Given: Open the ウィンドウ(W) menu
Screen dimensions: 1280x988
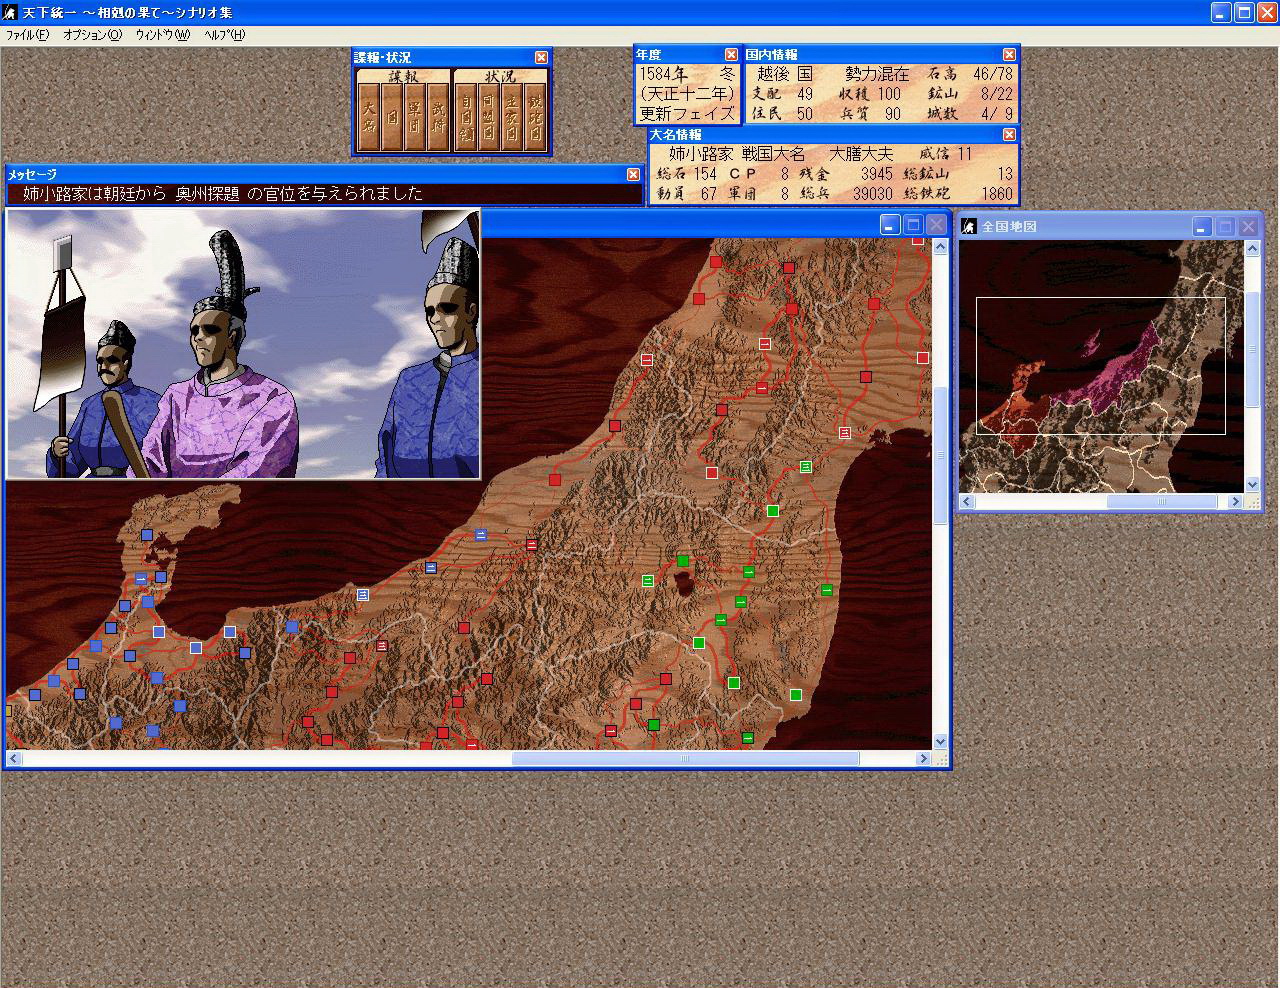Looking at the screenshot, I should (162, 35).
